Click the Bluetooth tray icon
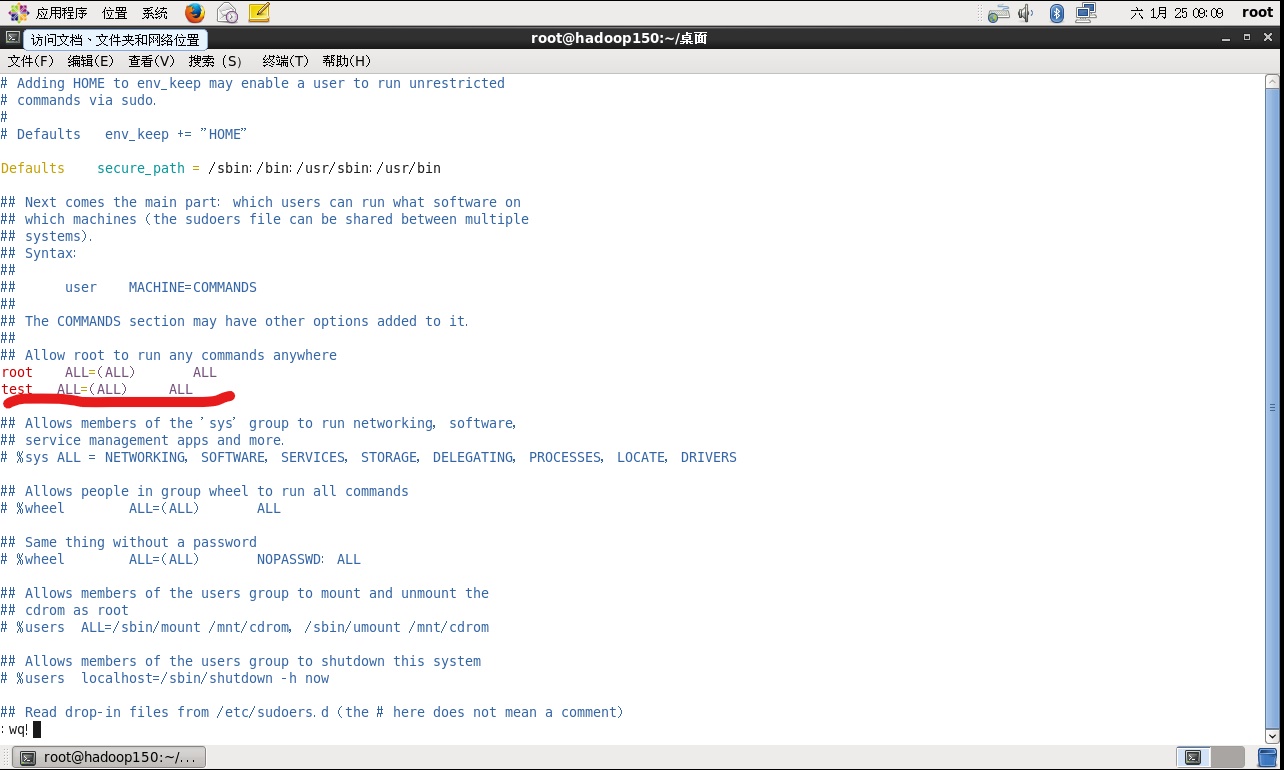Image resolution: width=1284 pixels, height=770 pixels. (x=1057, y=13)
